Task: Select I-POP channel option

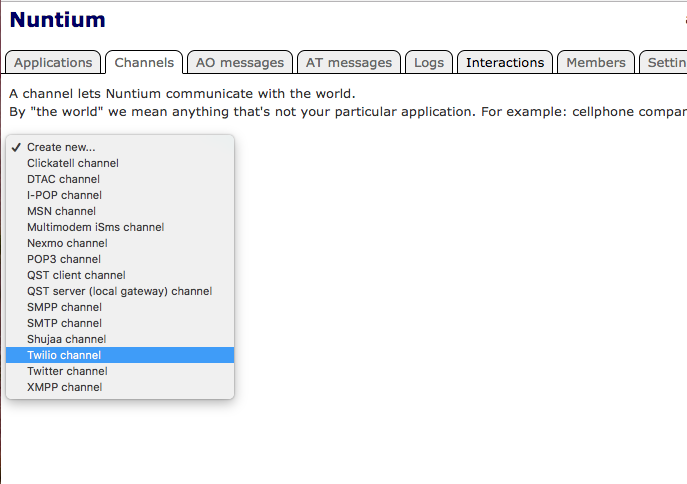Action: point(120,195)
